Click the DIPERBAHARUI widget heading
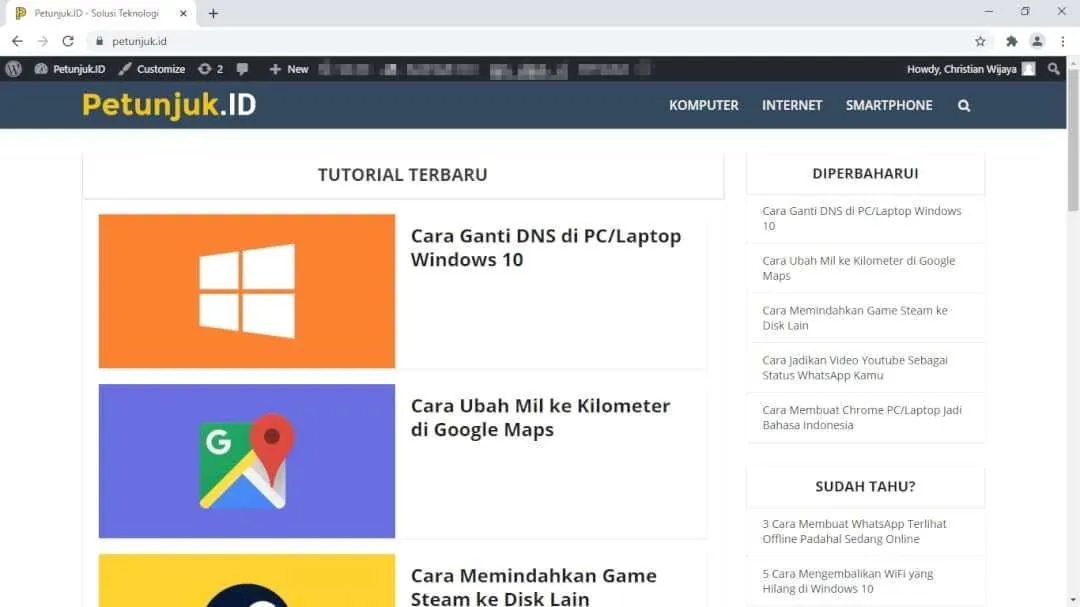 (x=865, y=174)
